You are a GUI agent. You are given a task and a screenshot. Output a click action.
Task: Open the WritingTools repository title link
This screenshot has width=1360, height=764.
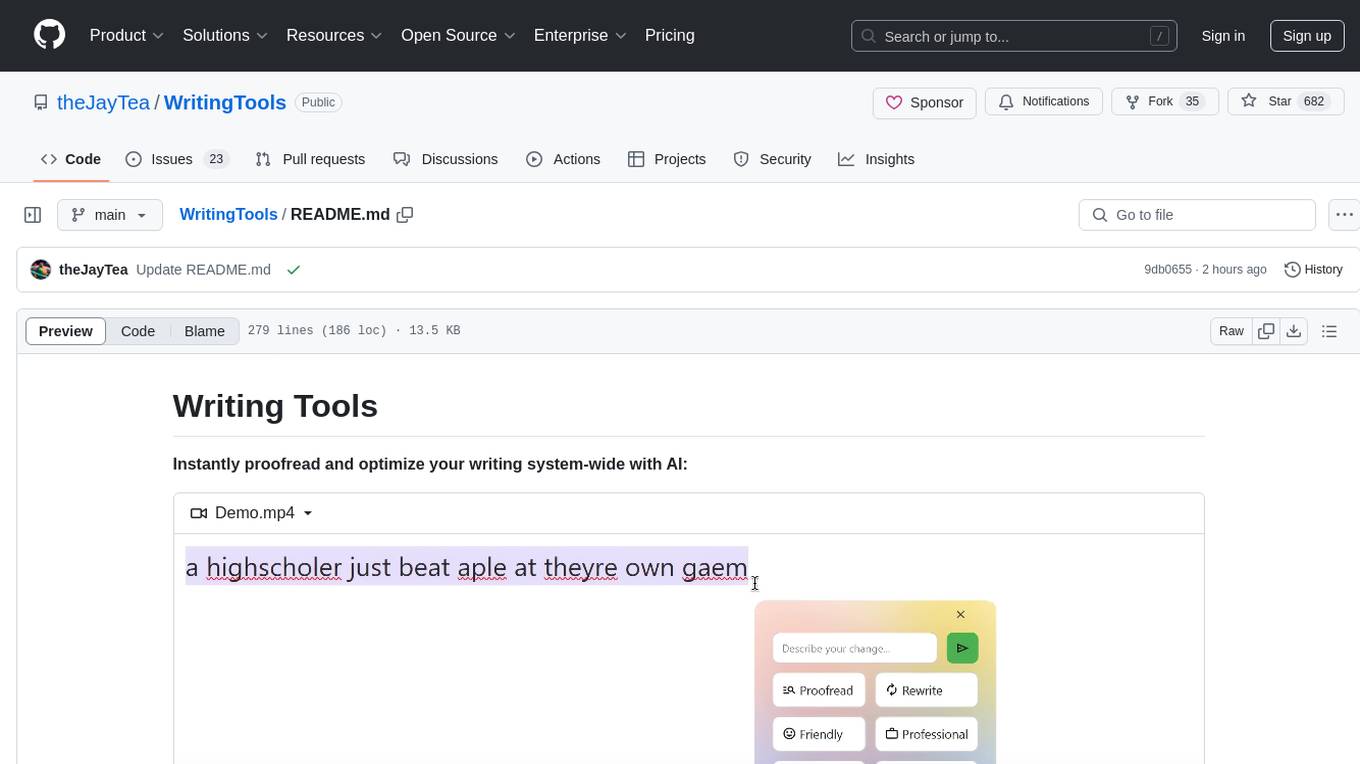[225, 102]
